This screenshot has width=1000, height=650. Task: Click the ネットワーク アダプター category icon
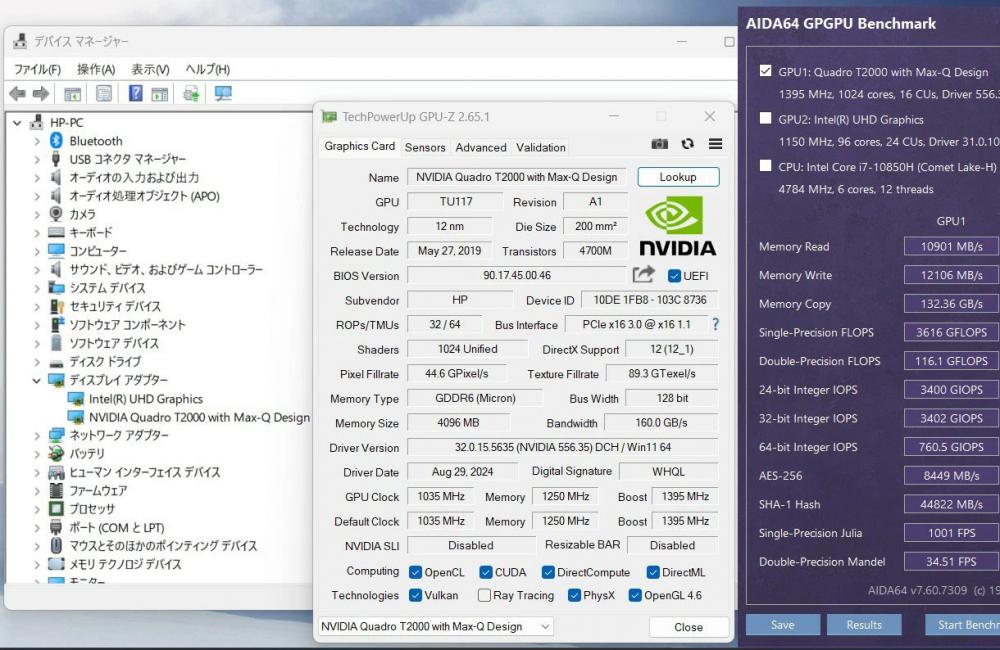click(x=56, y=435)
